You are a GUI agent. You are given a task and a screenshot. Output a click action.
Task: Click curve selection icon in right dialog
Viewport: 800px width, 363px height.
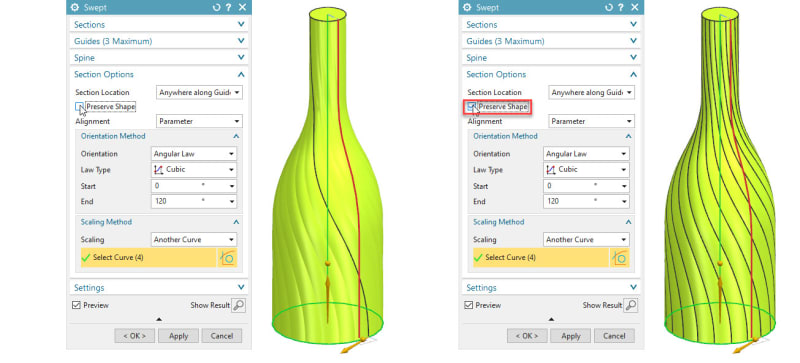pos(619,257)
